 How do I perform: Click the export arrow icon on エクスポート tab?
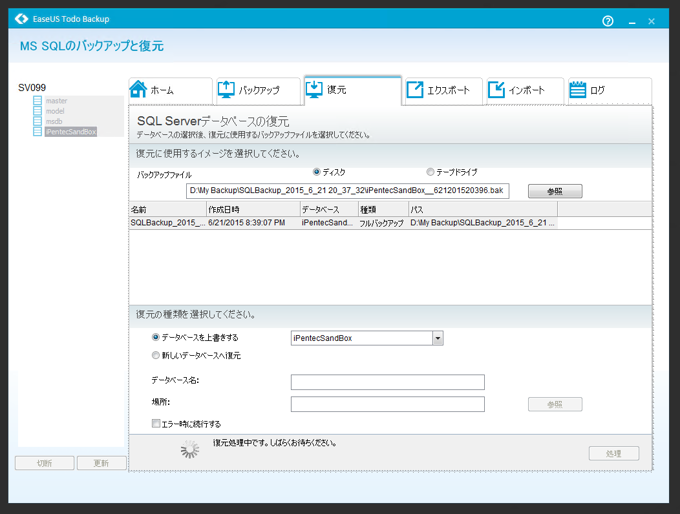[415, 89]
